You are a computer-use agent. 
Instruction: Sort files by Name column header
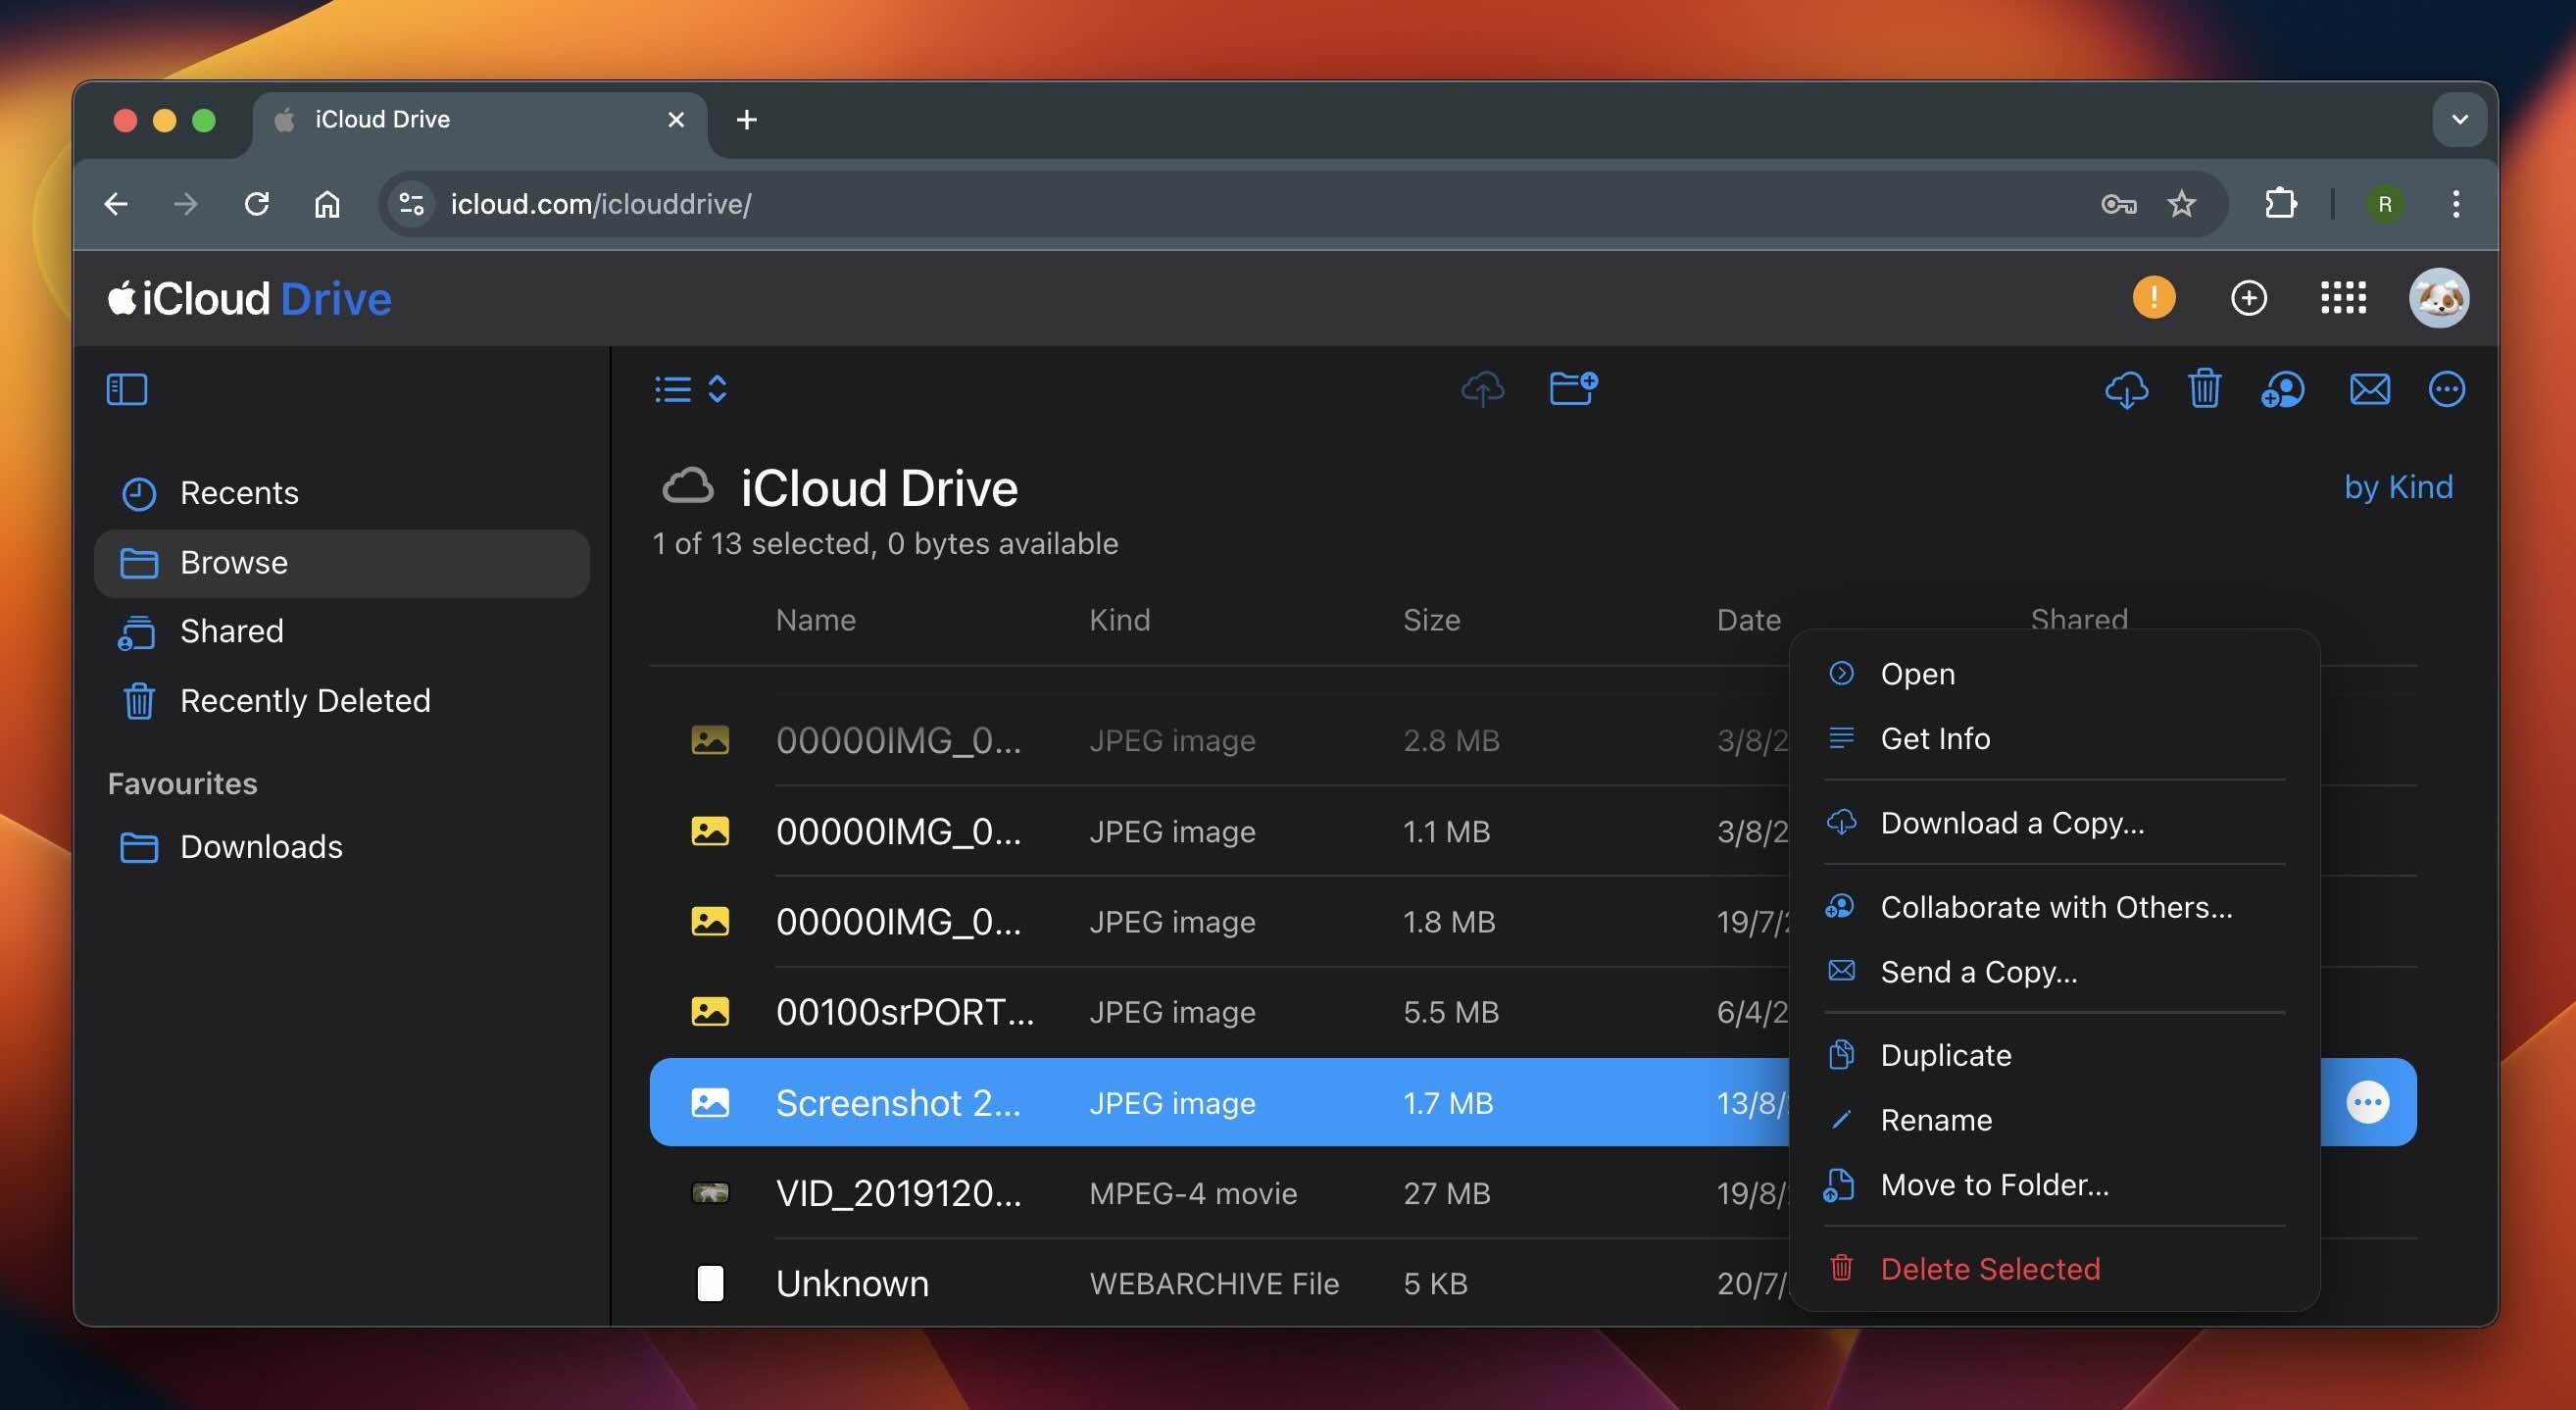[x=815, y=620]
